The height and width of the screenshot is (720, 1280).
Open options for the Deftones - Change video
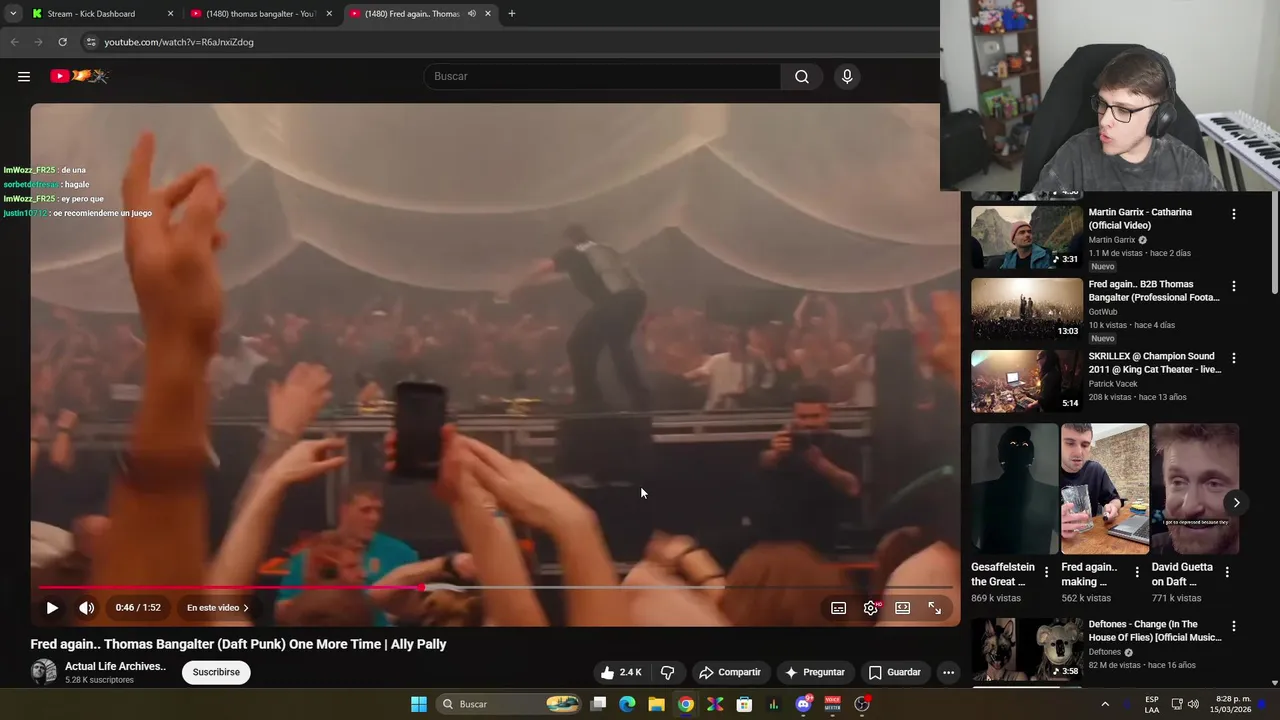(1233, 626)
